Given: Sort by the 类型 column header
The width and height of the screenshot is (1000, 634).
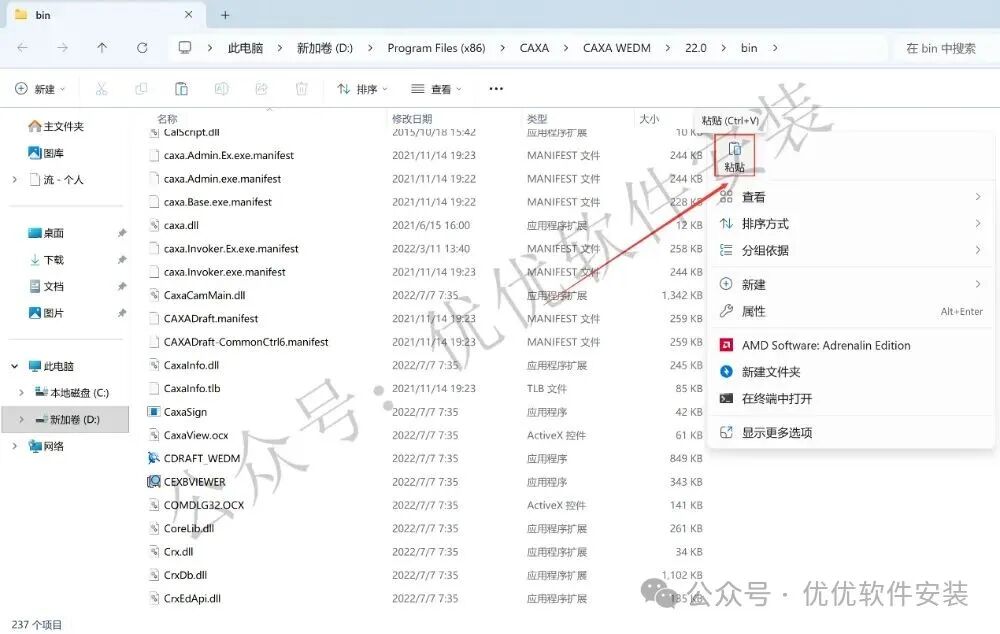Looking at the screenshot, I should 537,119.
